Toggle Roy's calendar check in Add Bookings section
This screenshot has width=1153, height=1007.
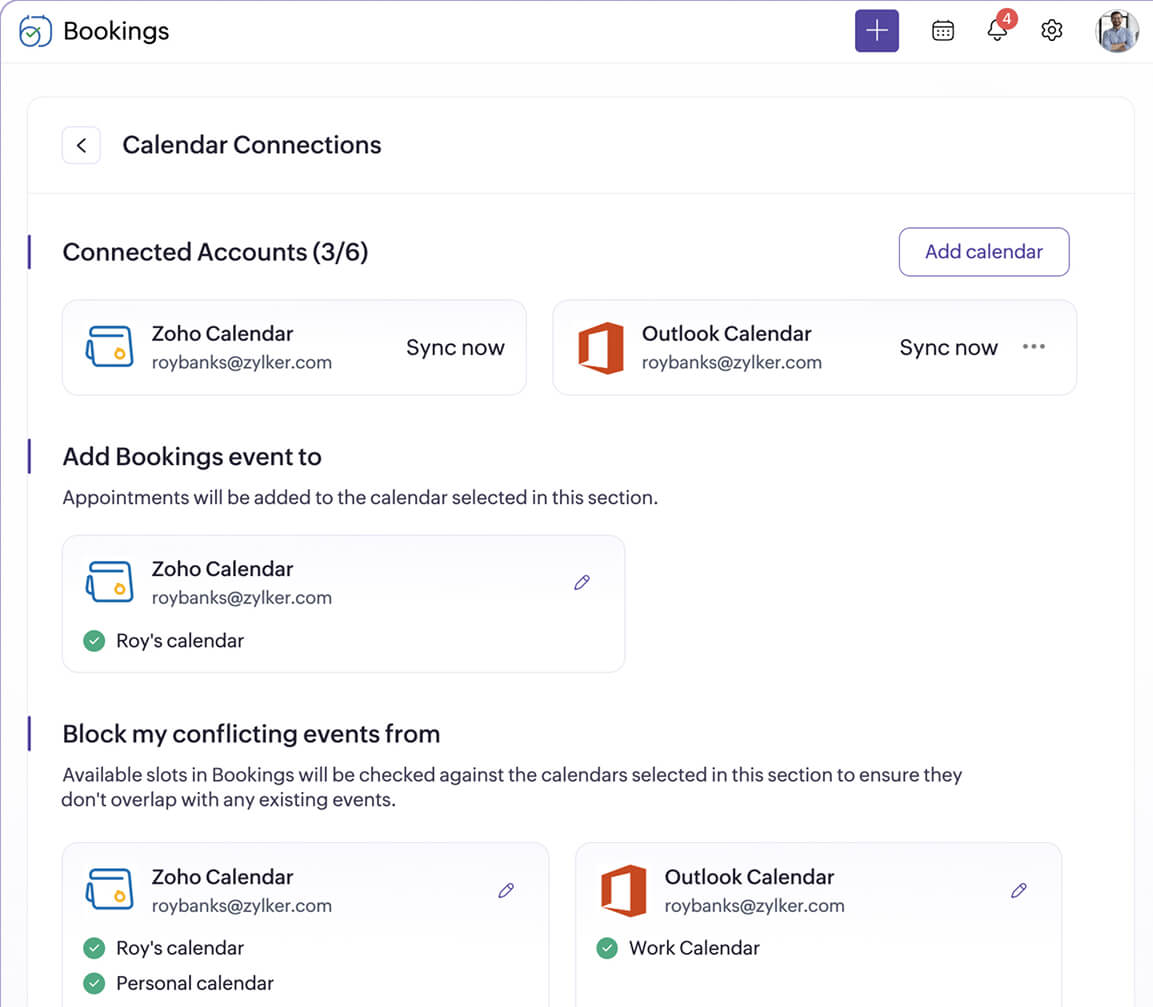(94, 641)
